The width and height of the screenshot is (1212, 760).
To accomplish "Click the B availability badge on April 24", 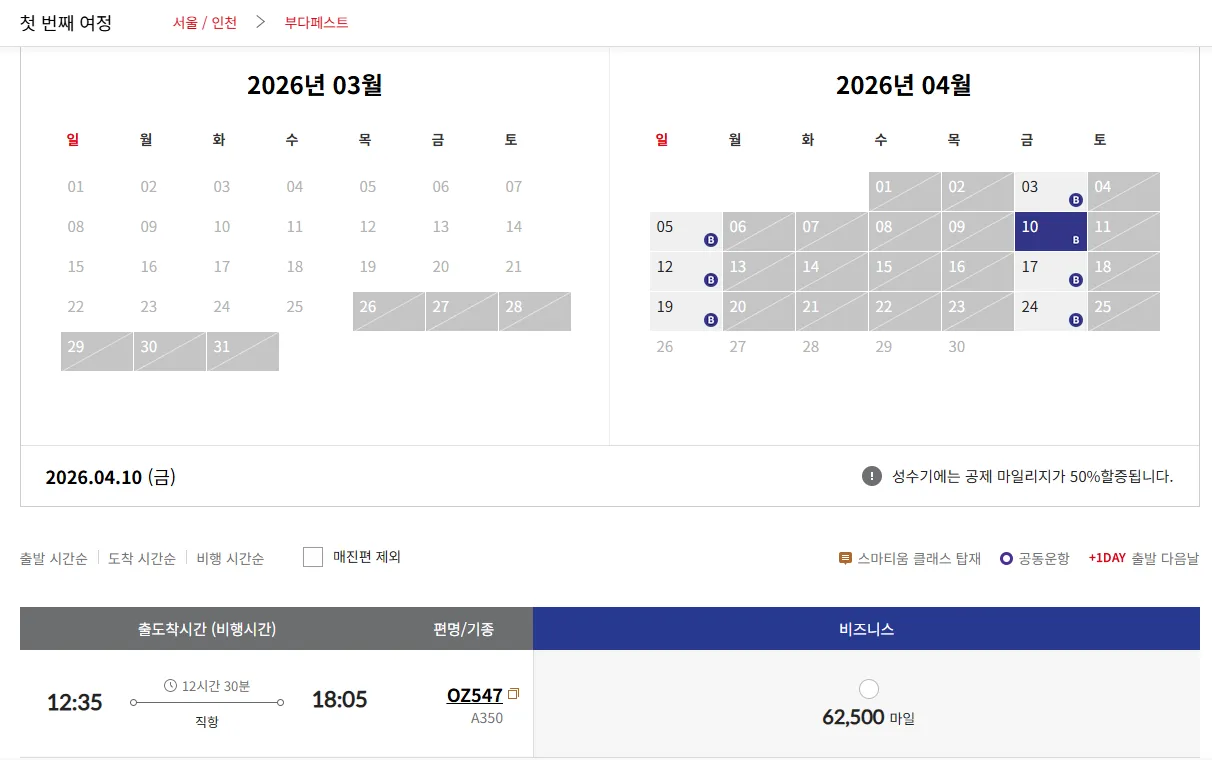I will point(1076,322).
